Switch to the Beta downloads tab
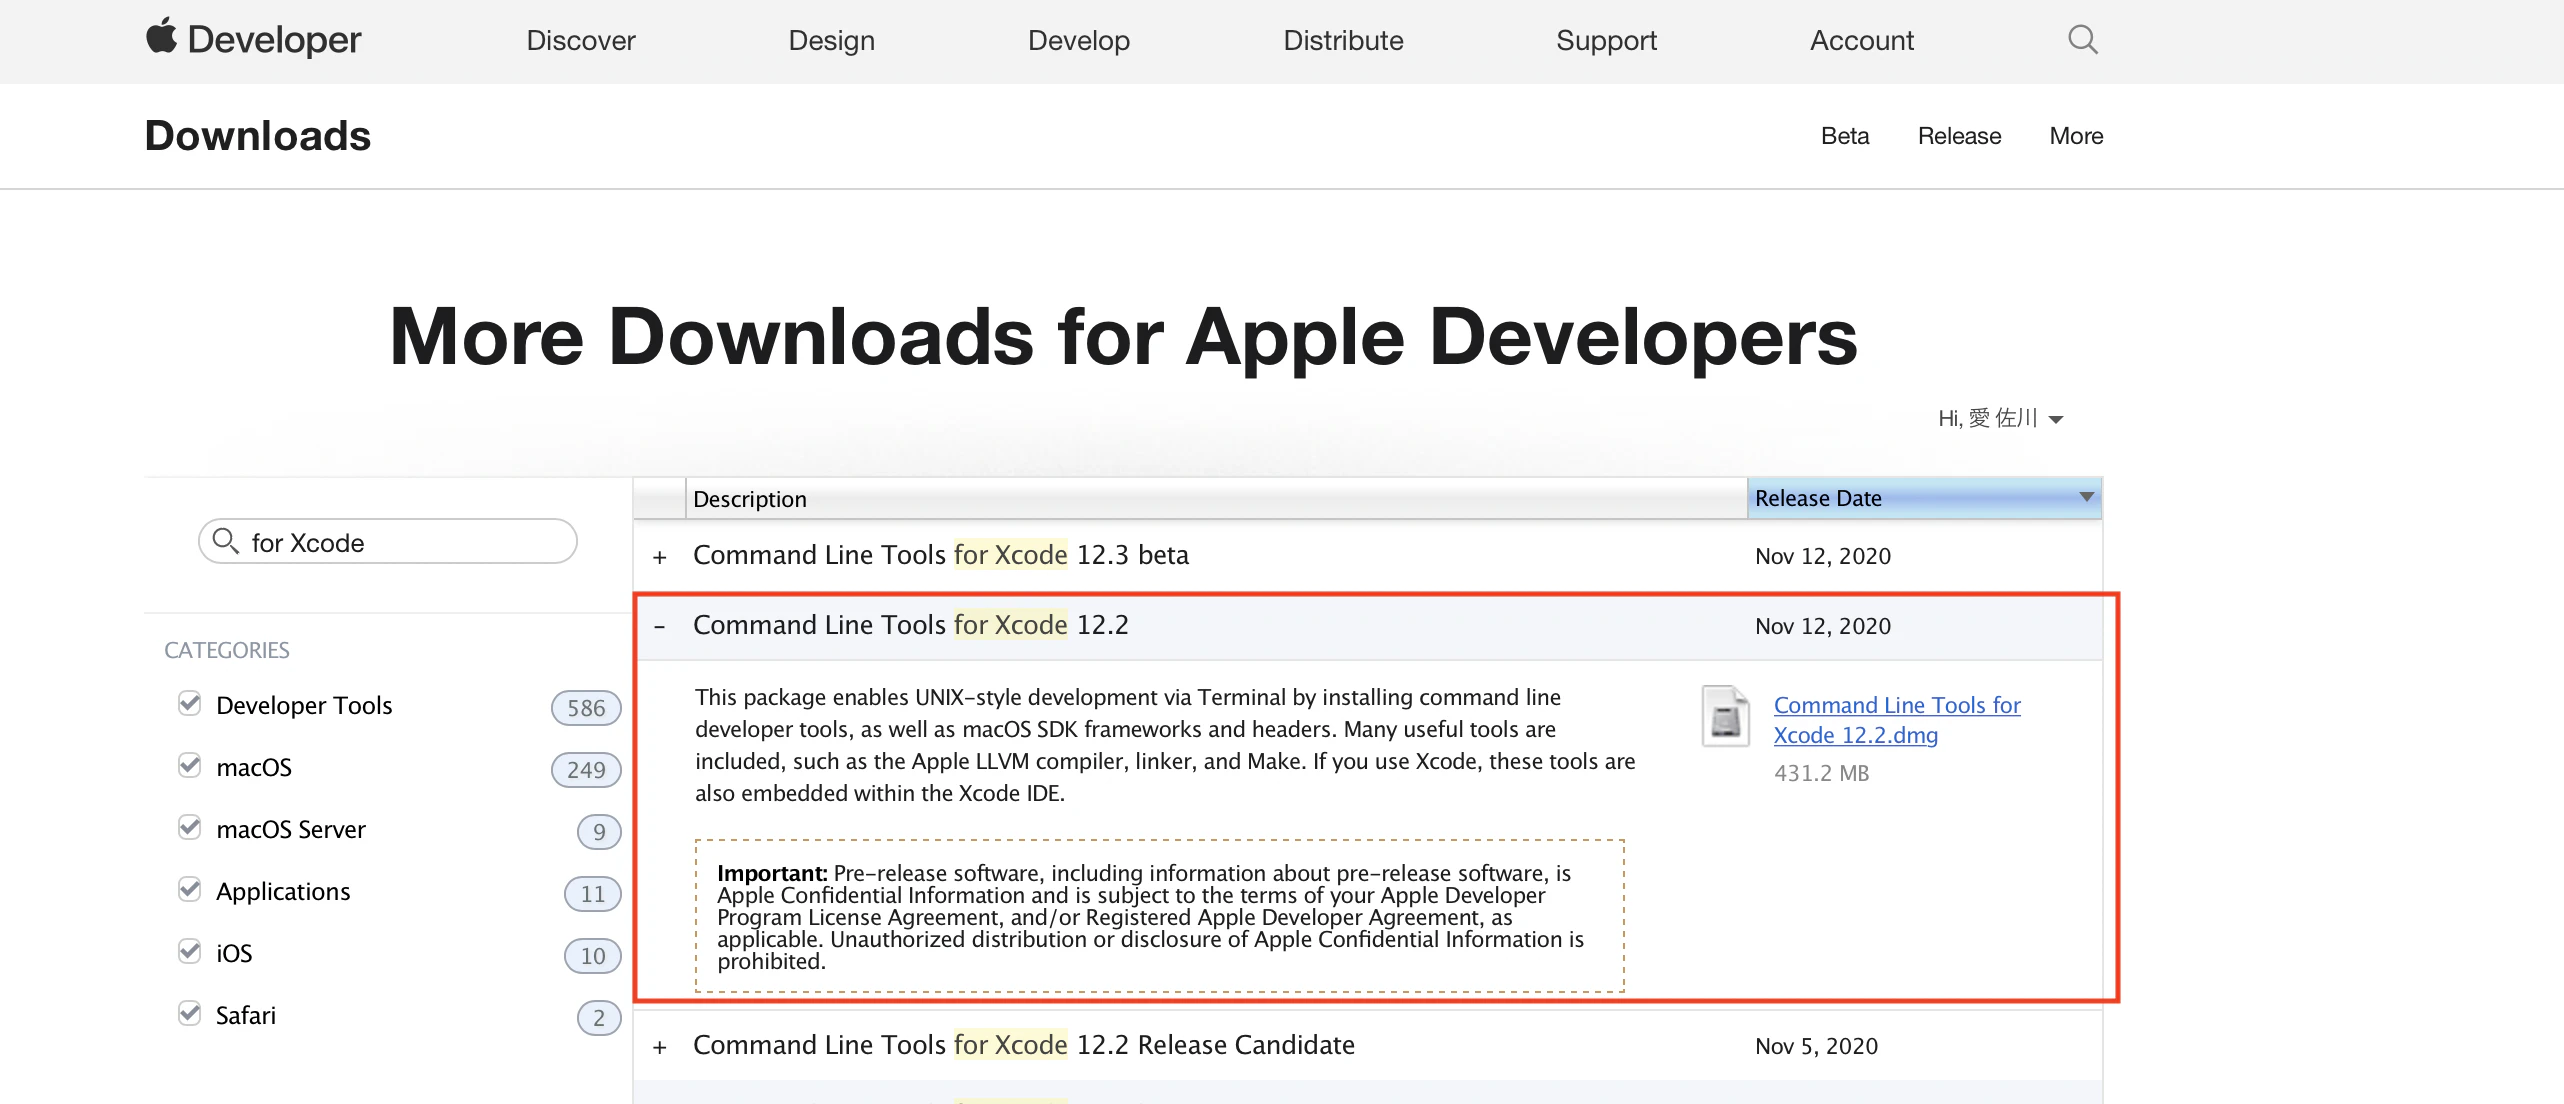The height and width of the screenshot is (1104, 2564). 1845,136
